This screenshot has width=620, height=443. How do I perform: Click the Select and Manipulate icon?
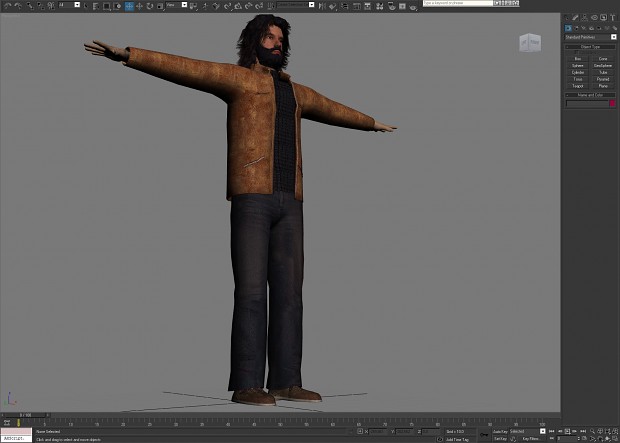click(205, 6)
